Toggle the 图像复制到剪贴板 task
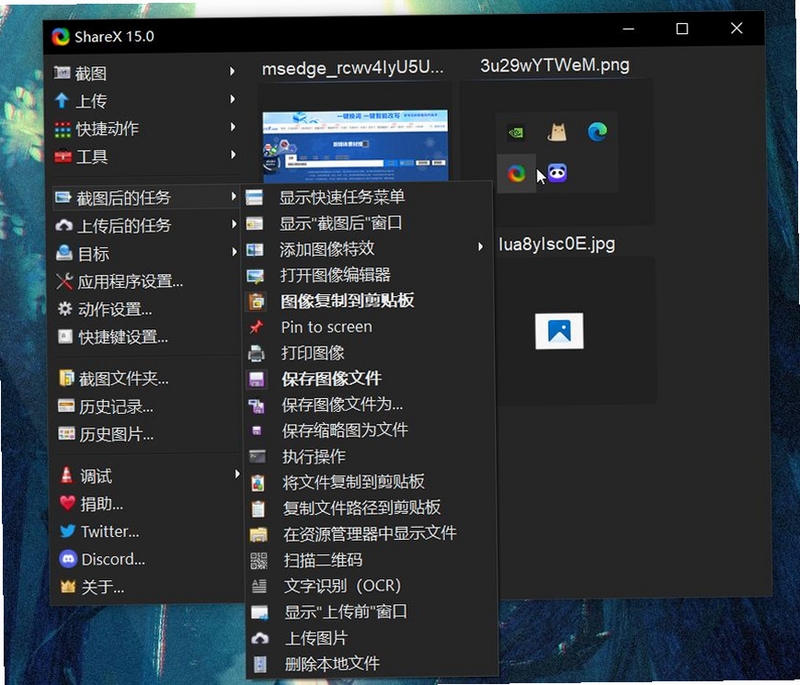The image size is (800, 685). (x=347, y=301)
